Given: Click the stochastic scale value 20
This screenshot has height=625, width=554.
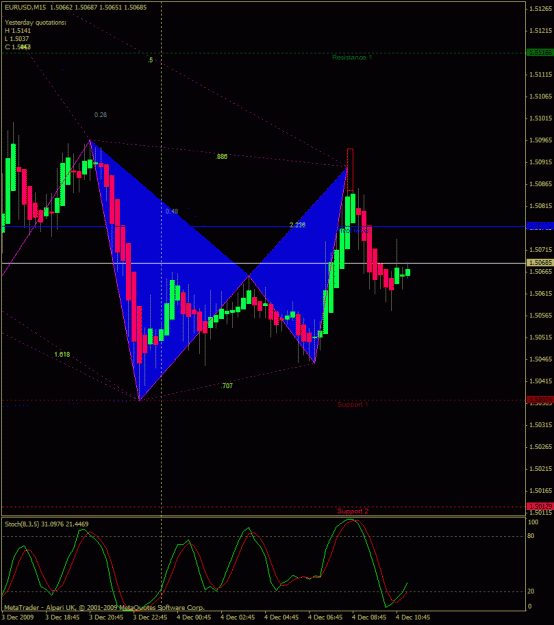Looking at the screenshot, I should click(531, 592).
